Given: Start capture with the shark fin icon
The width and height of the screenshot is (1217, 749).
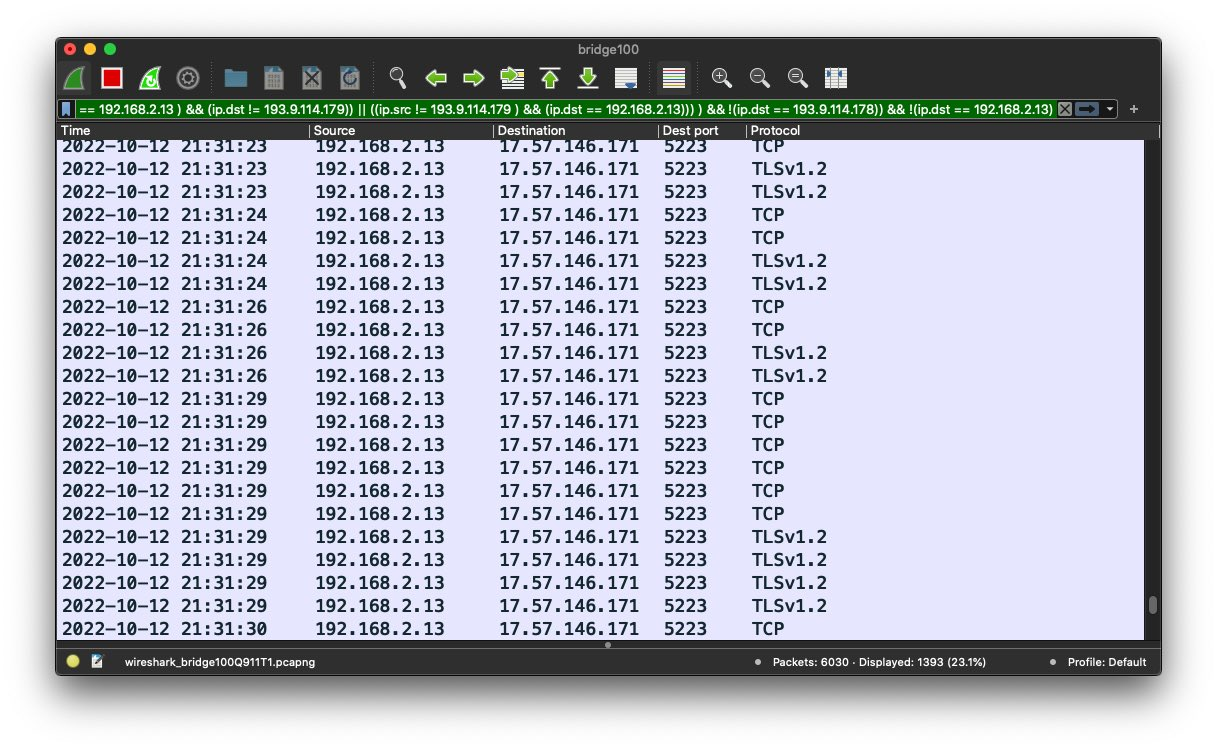Looking at the screenshot, I should tap(73, 78).
